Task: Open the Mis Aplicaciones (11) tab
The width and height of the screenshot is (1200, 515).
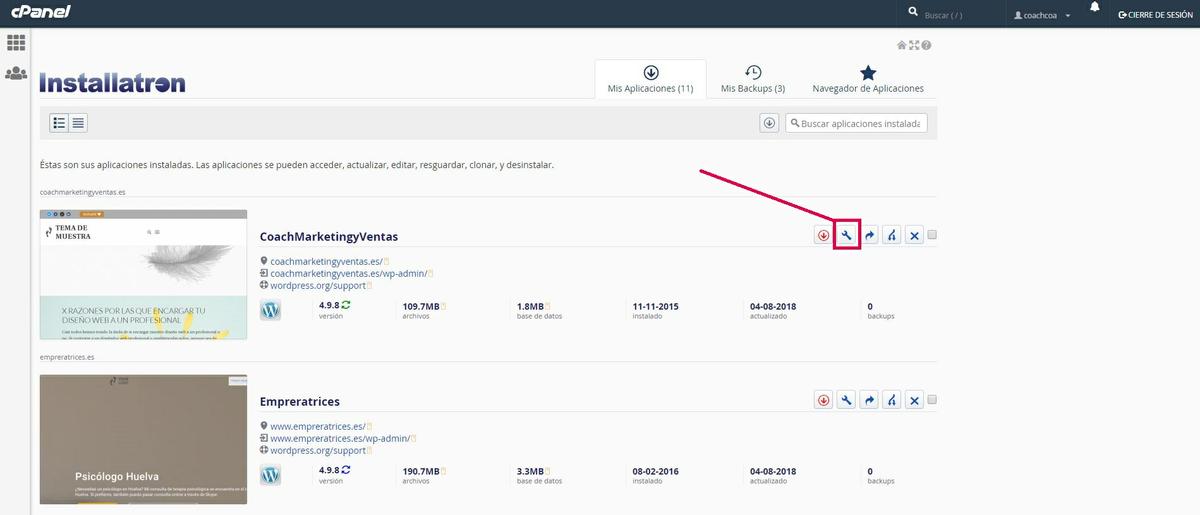Action: [650, 80]
